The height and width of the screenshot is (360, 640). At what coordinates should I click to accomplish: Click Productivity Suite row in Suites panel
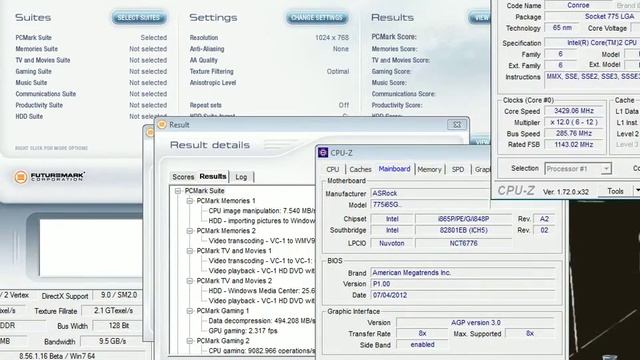pyautogui.click(x=91, y=105)
